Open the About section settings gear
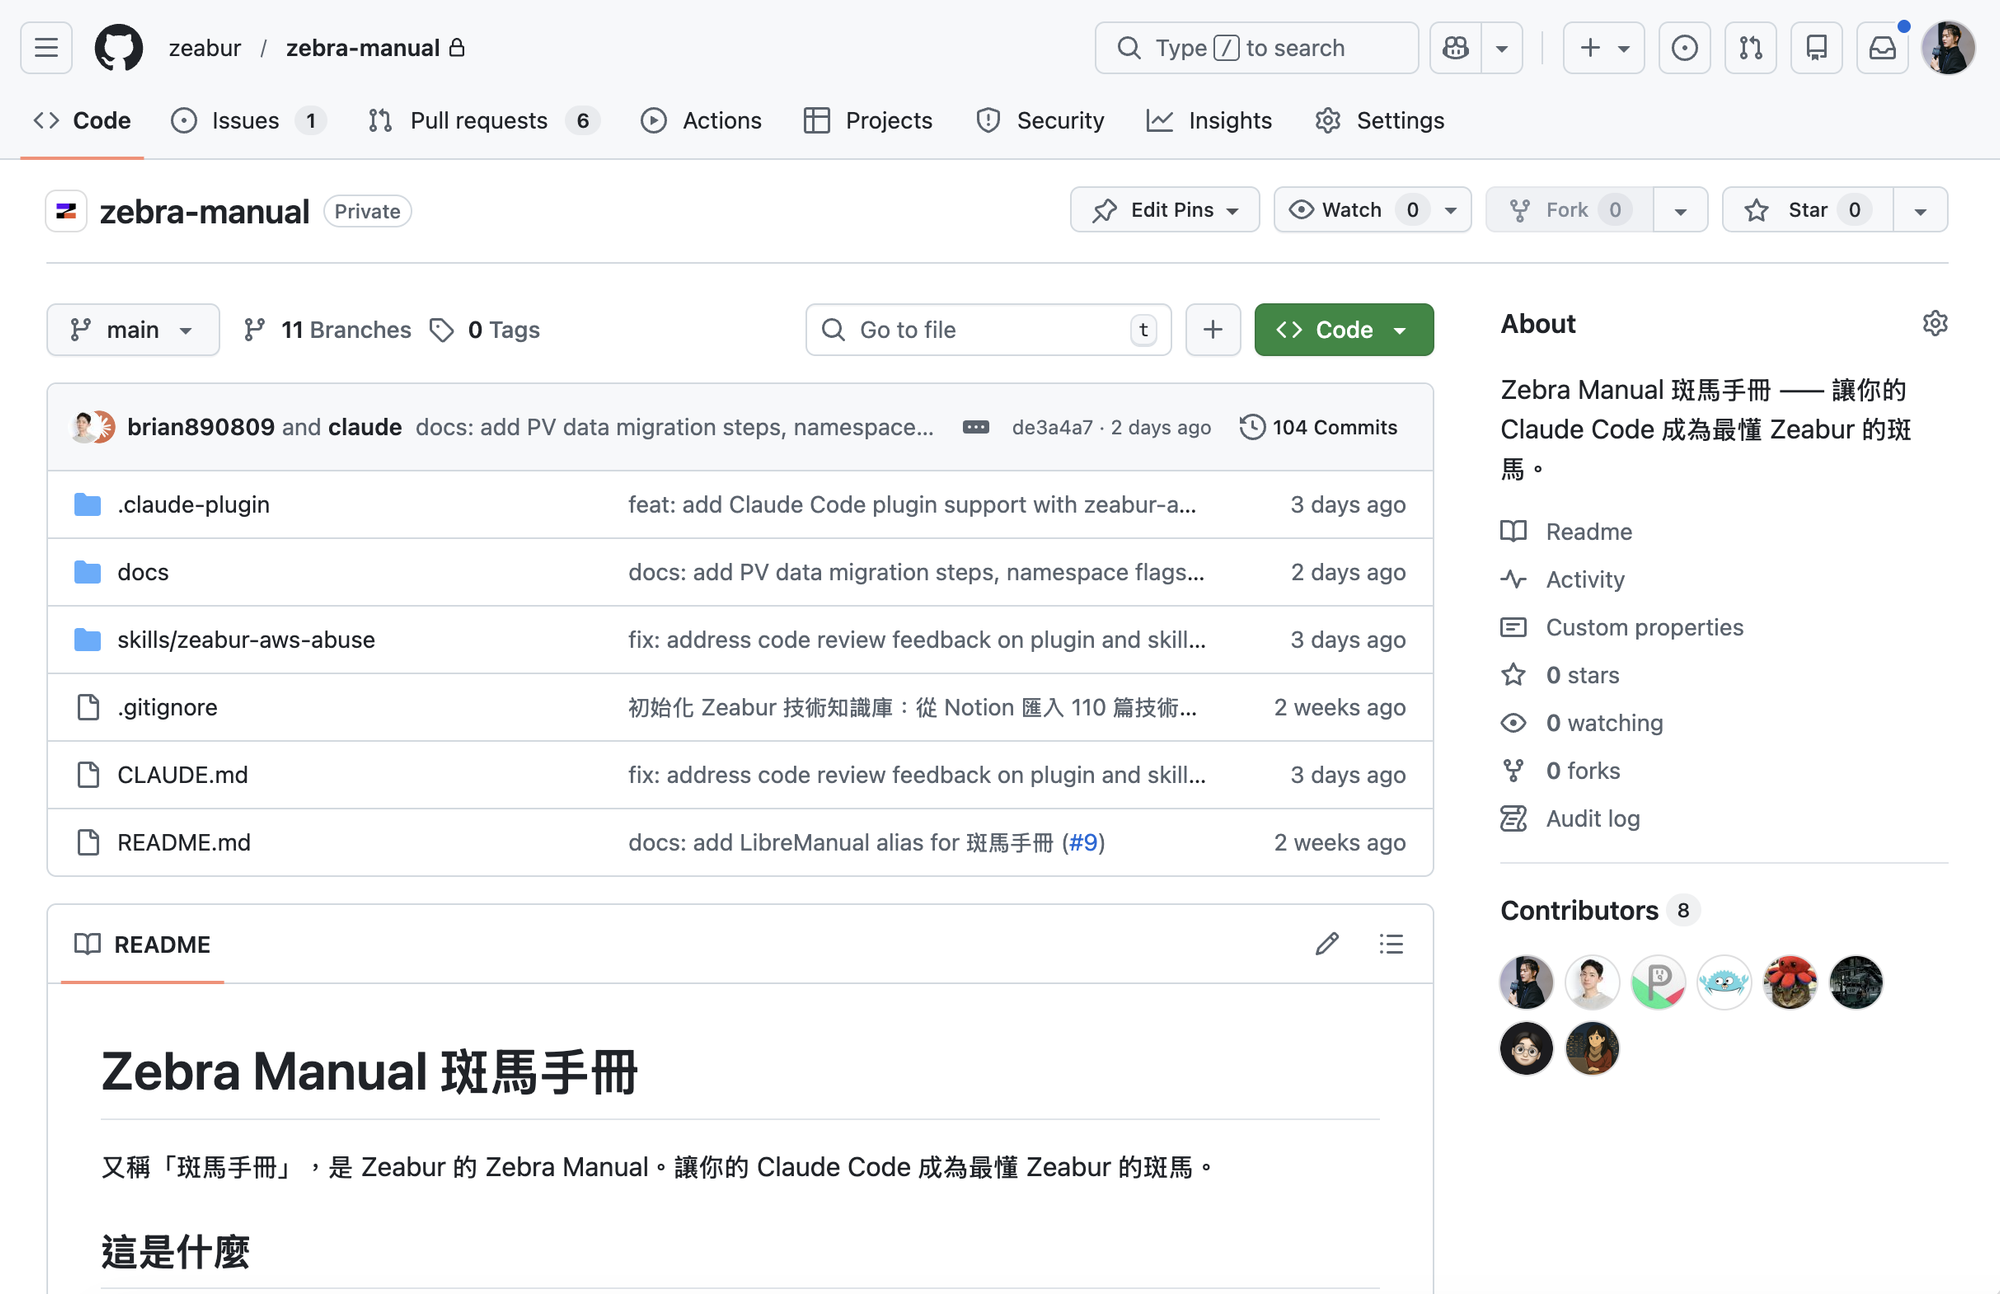The width and height of the screenshot is (2000, 1294). point(1935,323)
